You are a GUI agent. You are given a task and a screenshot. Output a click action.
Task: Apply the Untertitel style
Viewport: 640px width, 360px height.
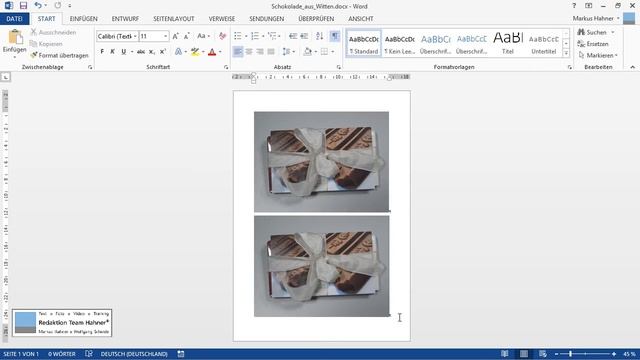coord(544,43)
